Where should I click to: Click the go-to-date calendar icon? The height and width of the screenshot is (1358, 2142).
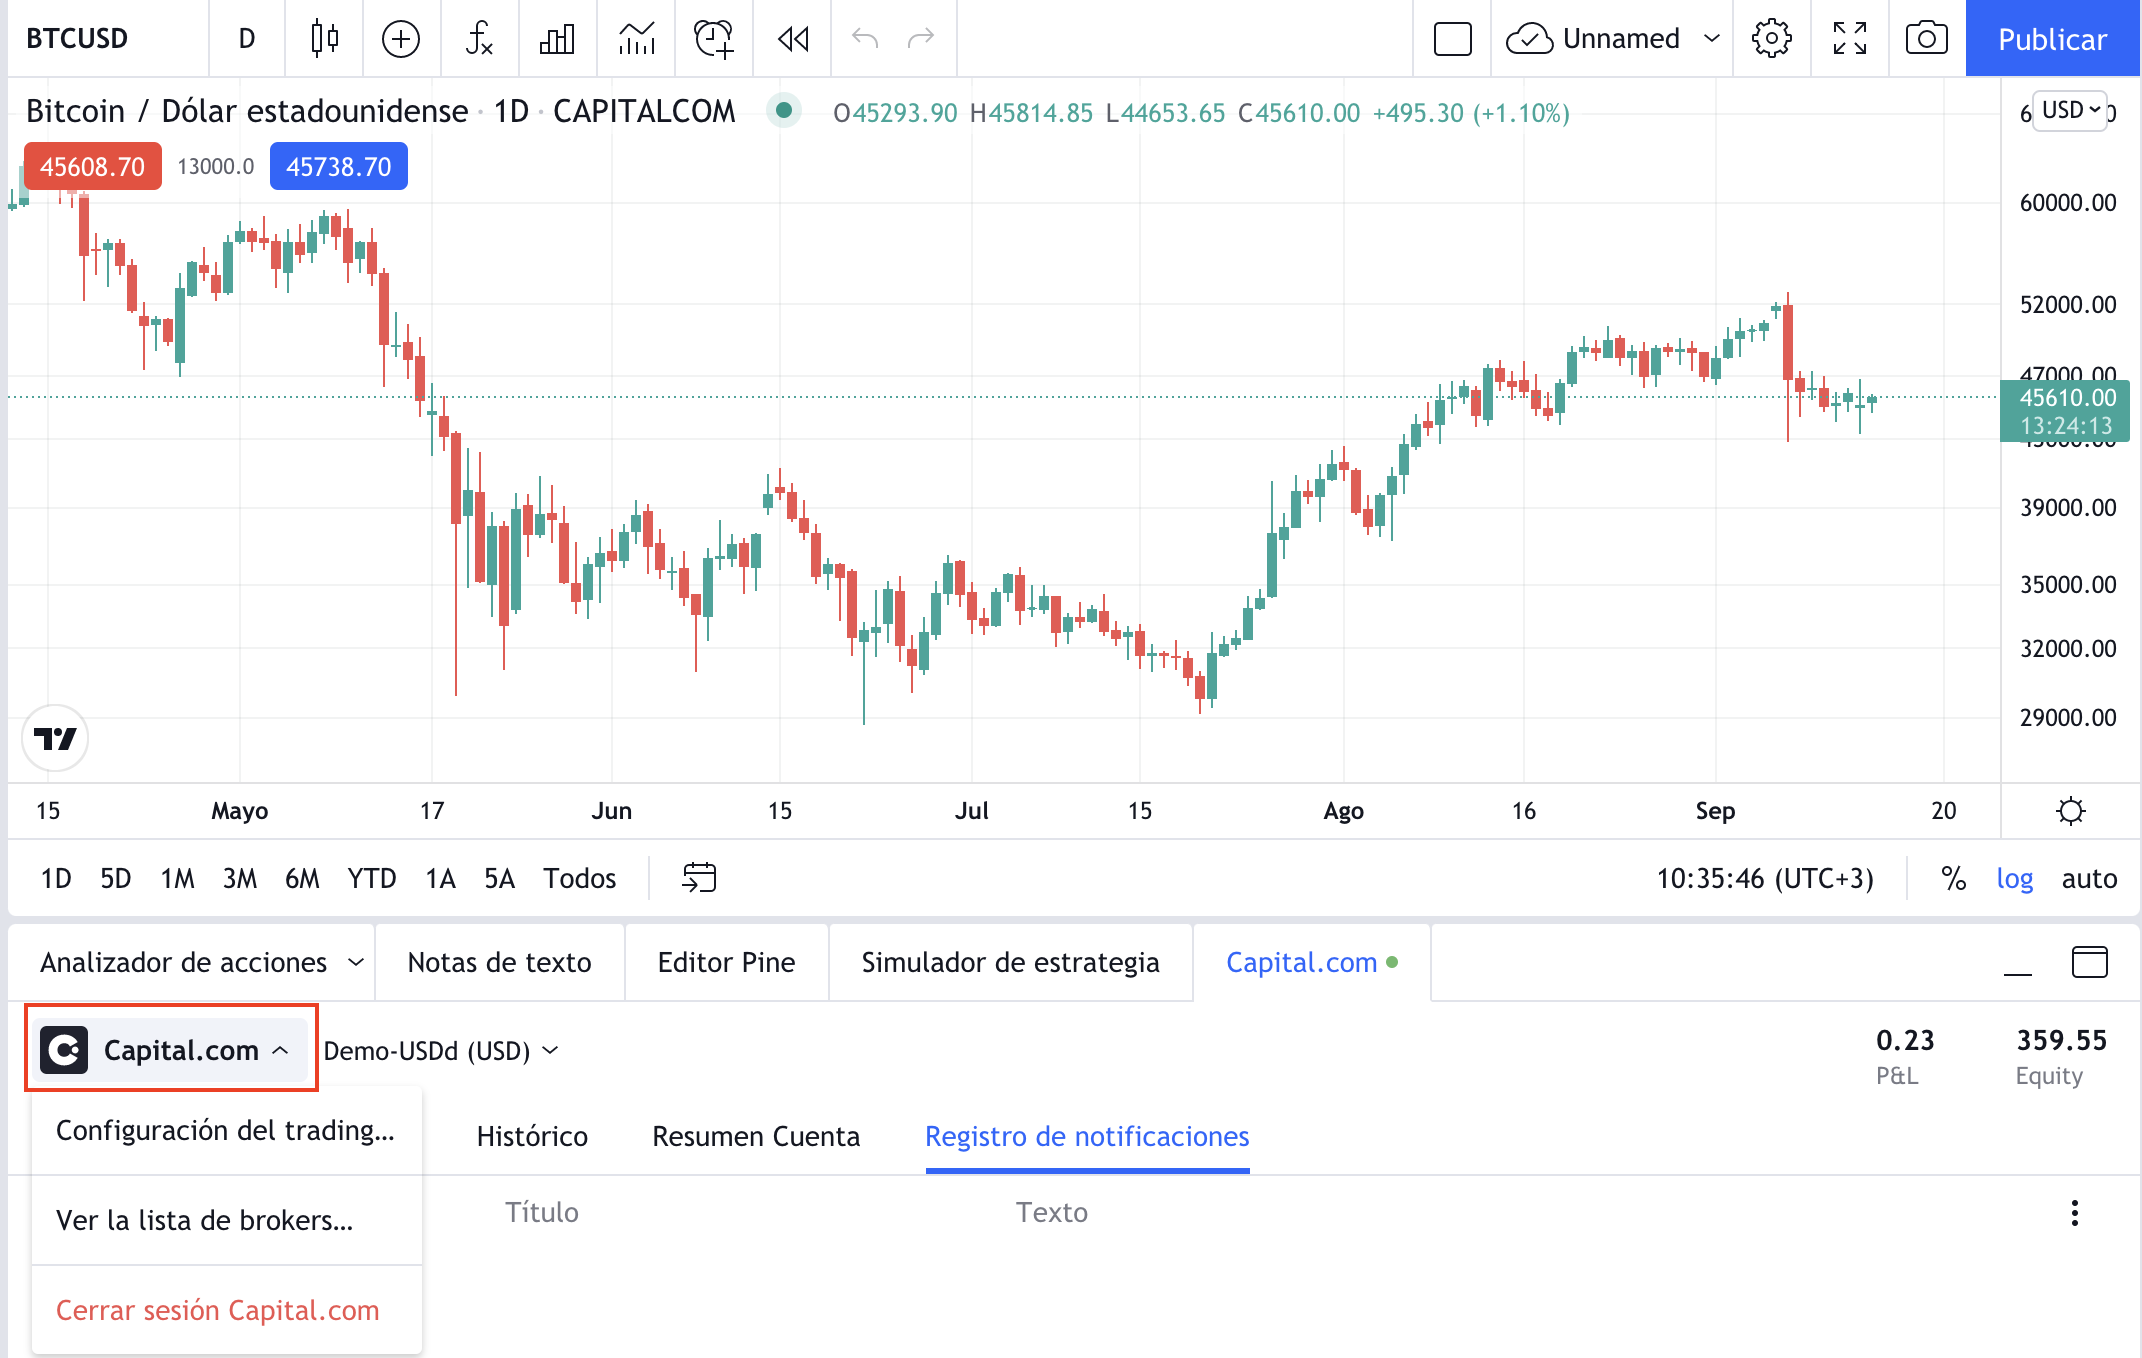coord(699,878)
